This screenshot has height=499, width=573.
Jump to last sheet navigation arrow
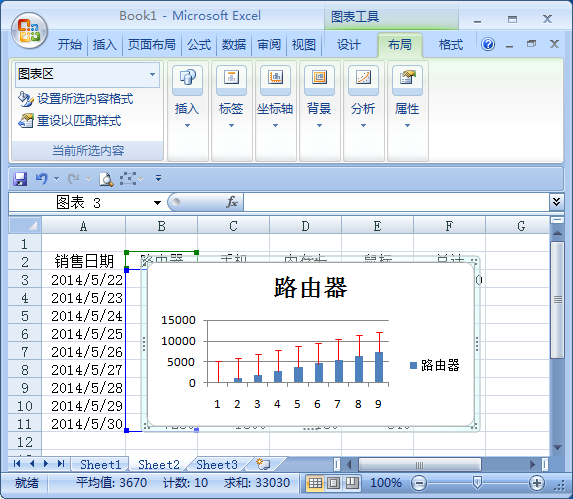point(61,464)
